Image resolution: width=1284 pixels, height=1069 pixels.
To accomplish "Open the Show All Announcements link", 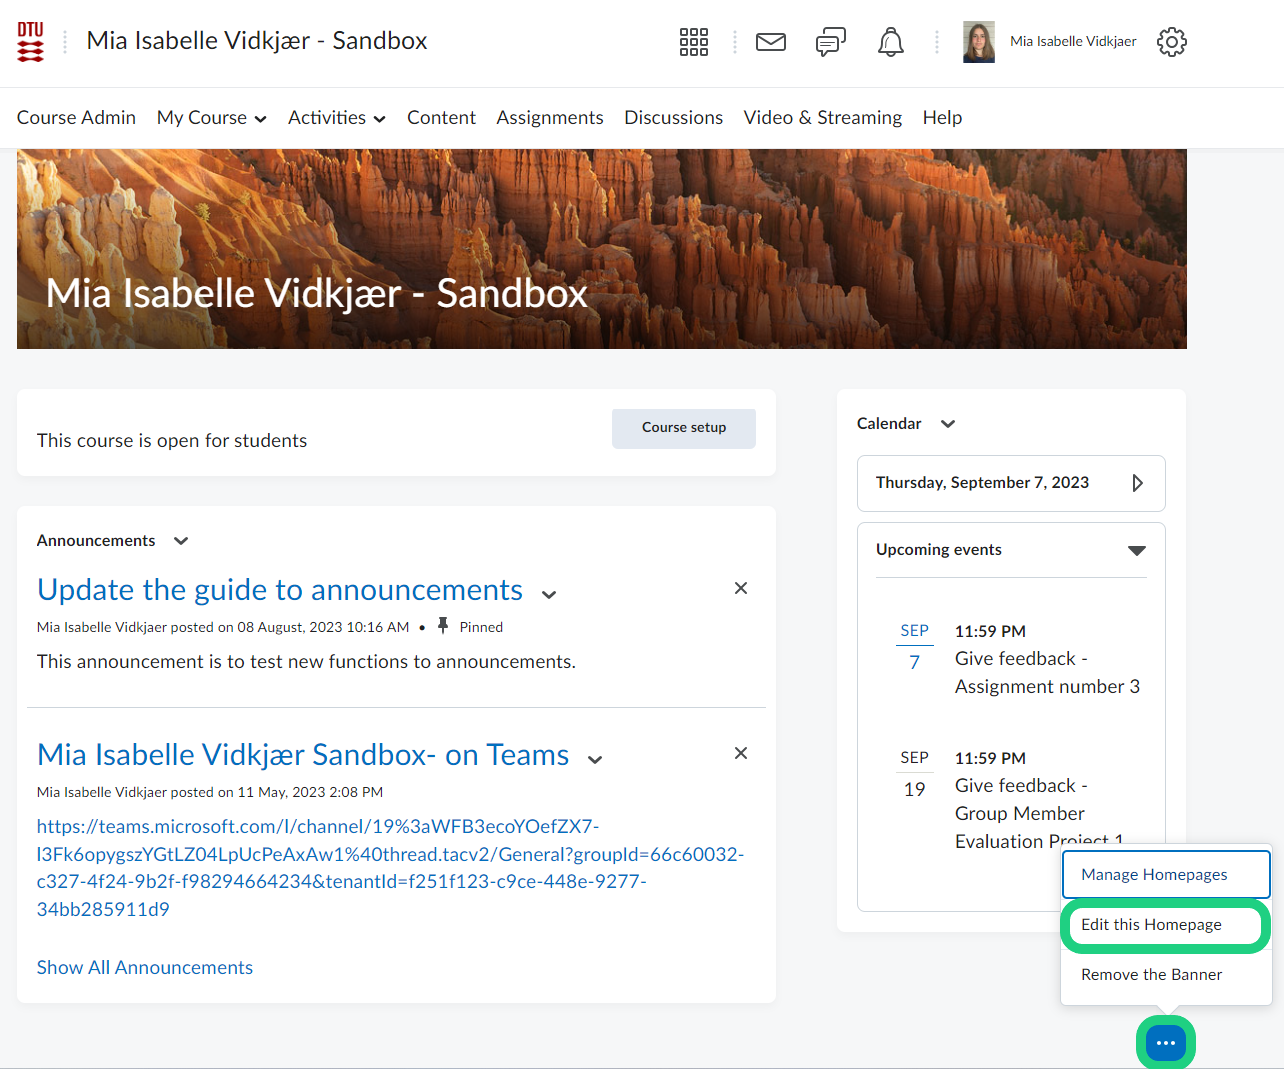I will [145, 968].
